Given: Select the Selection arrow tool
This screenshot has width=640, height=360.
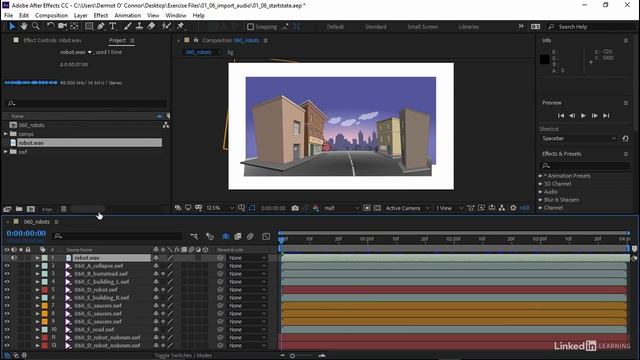Looking at the screenshot, I should coord(12,27).
